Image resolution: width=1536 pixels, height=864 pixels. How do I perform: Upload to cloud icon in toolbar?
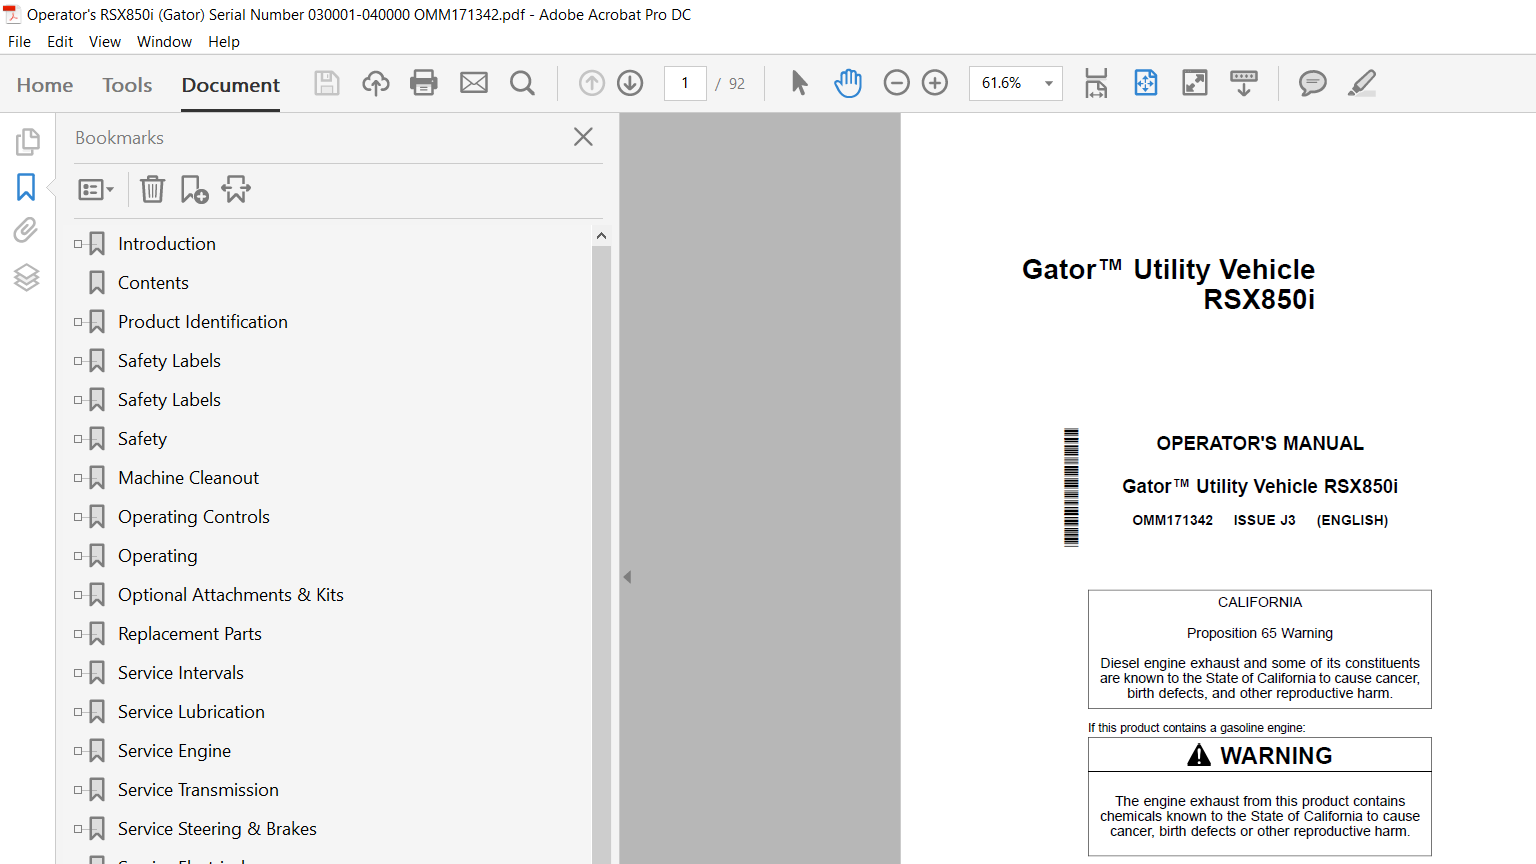[376, 83]
